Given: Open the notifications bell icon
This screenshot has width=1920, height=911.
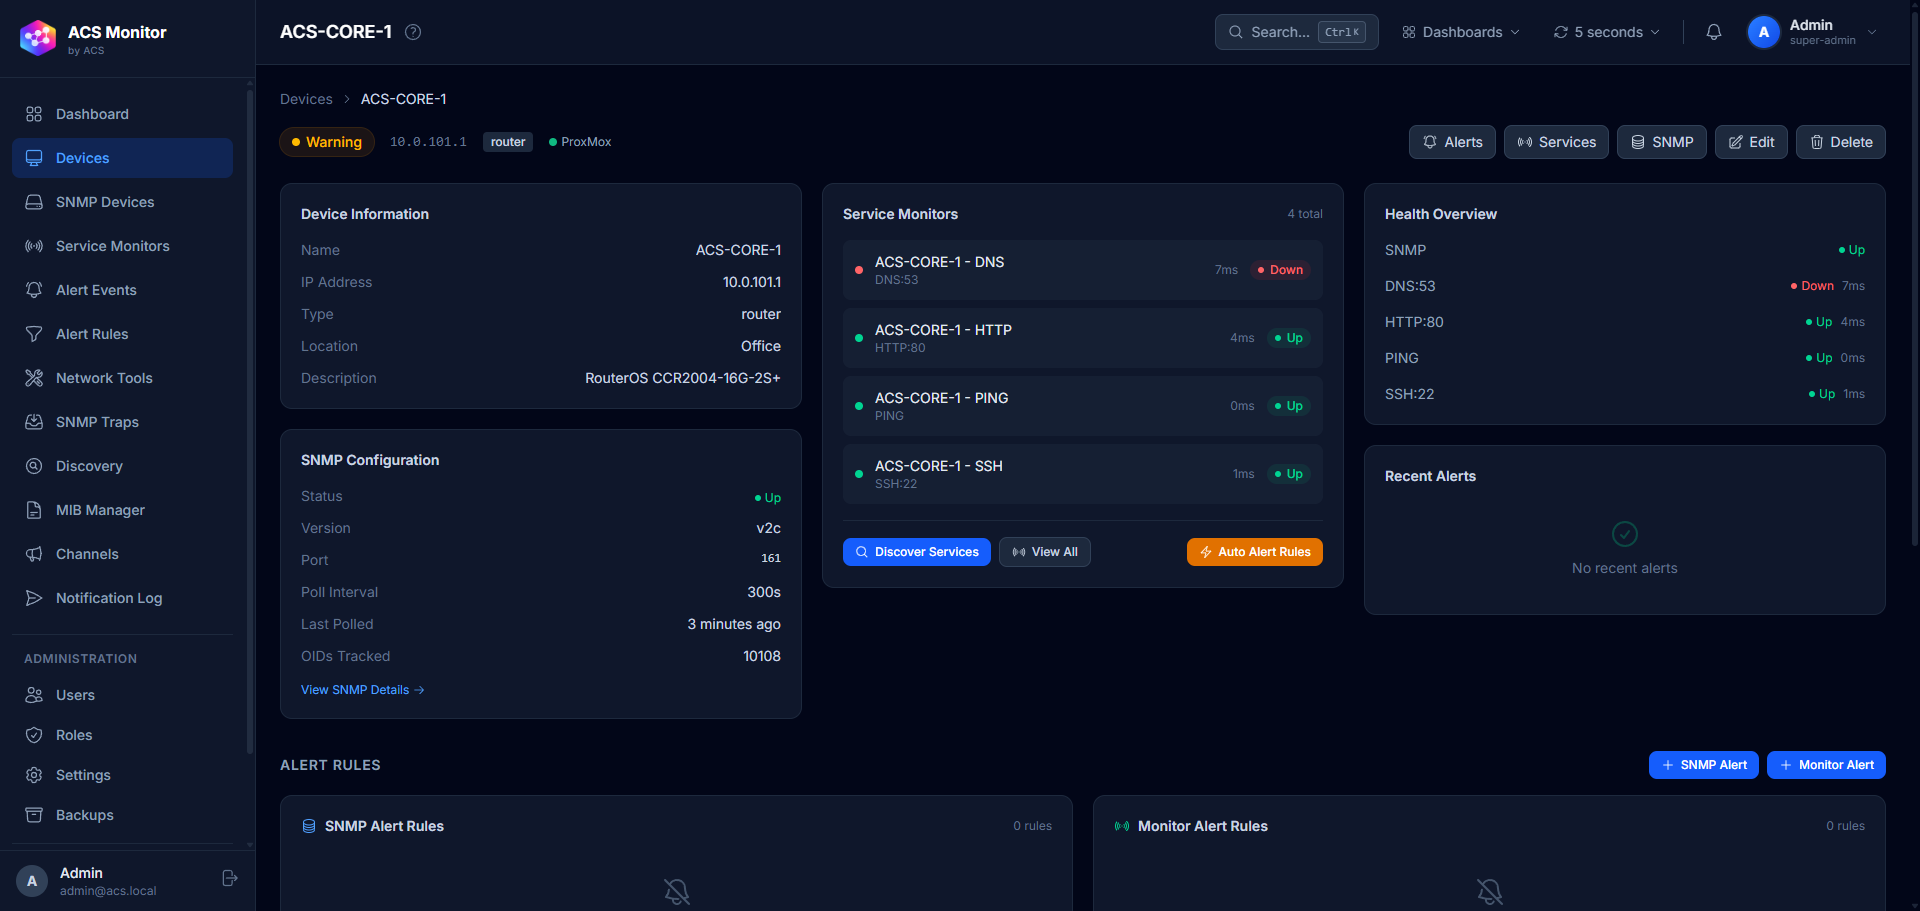Looking at the screenshot, I should (1714, 32).
